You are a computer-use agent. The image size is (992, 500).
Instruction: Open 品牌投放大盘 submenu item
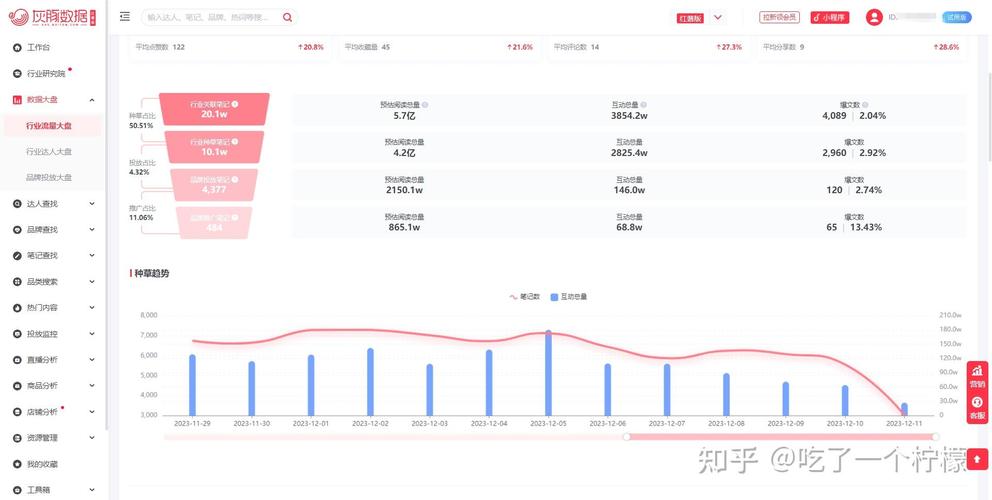coord(49,178)
